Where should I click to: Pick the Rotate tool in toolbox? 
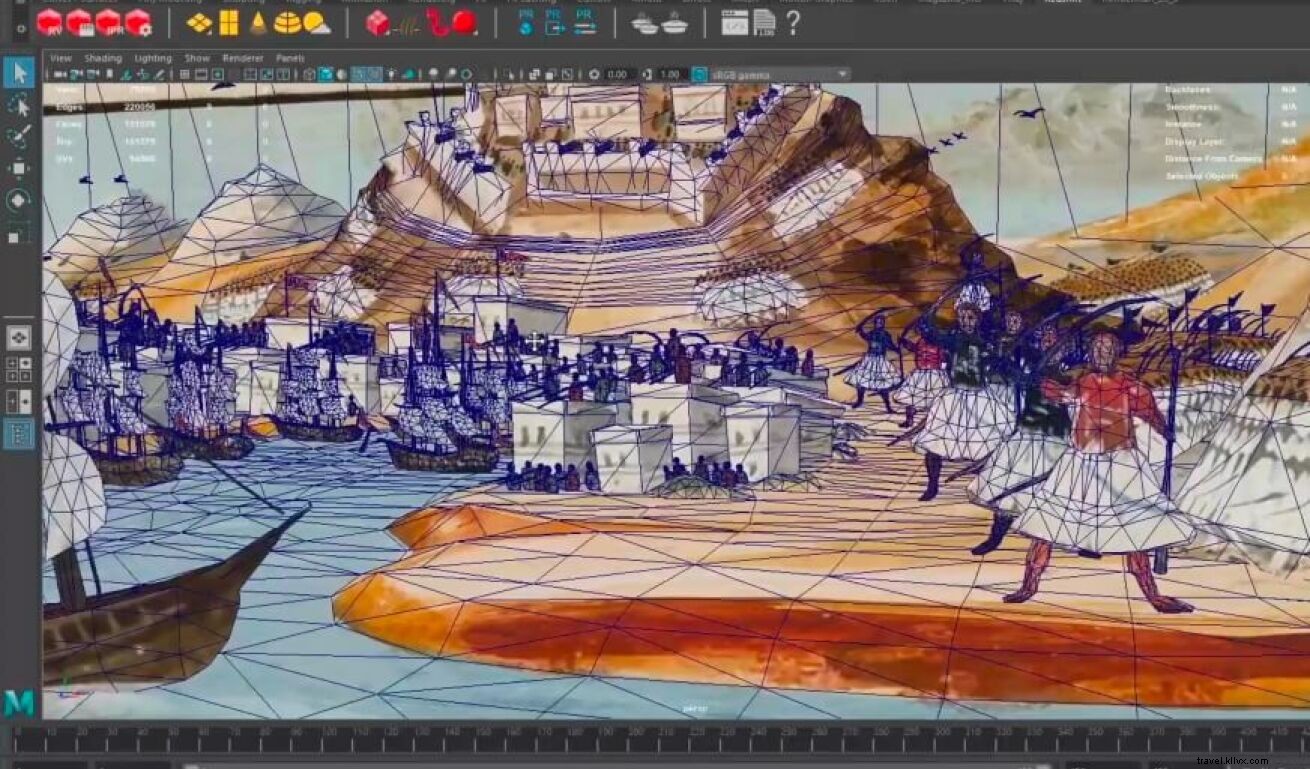[19, 200]
